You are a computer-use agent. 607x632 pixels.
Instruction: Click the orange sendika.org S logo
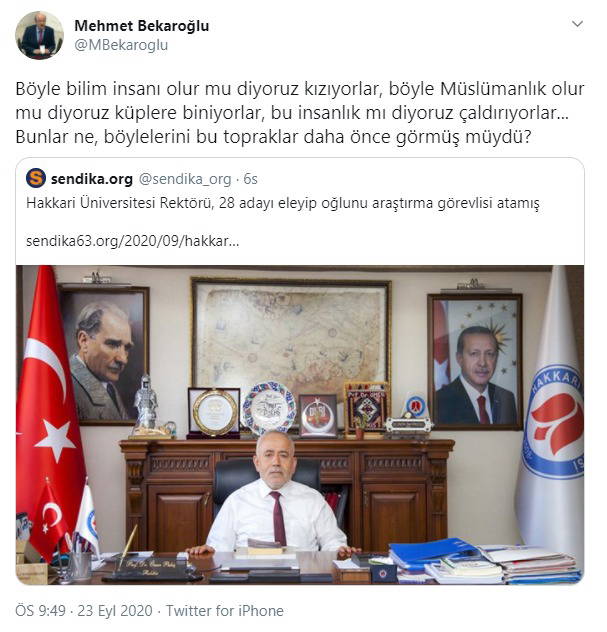(x=36, y=178)
